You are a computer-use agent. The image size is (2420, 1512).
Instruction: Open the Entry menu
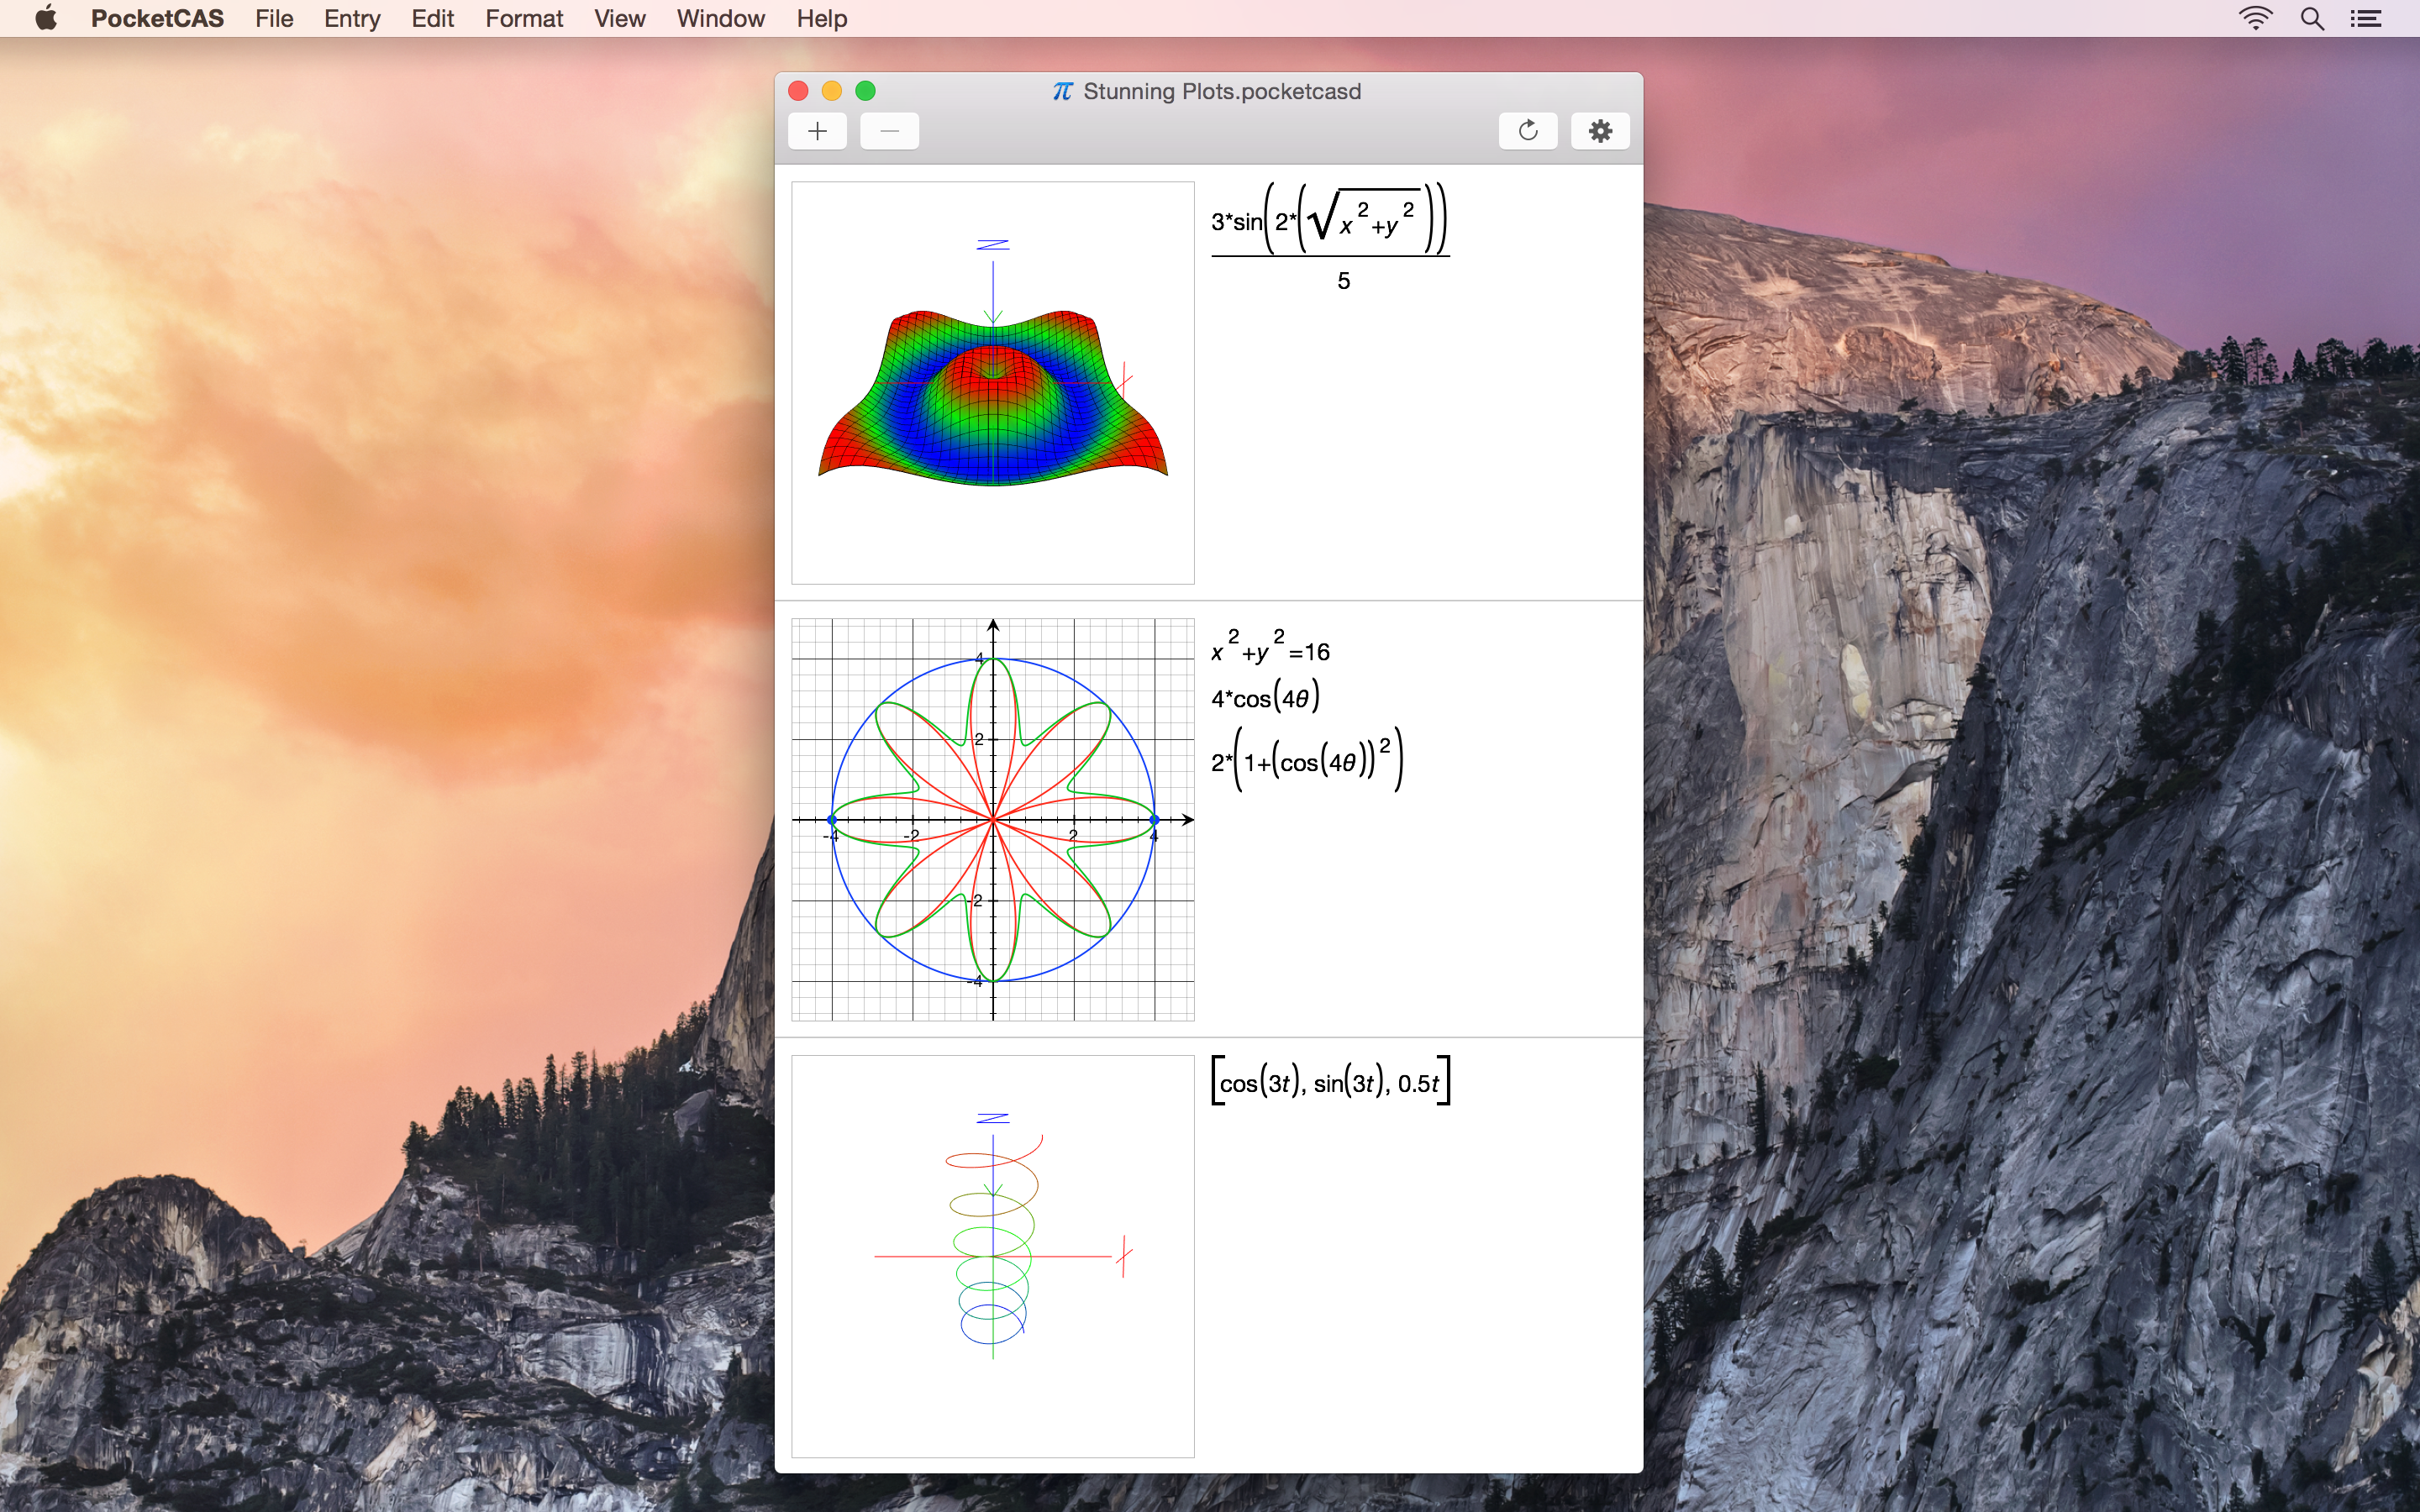tap(352, 18)
